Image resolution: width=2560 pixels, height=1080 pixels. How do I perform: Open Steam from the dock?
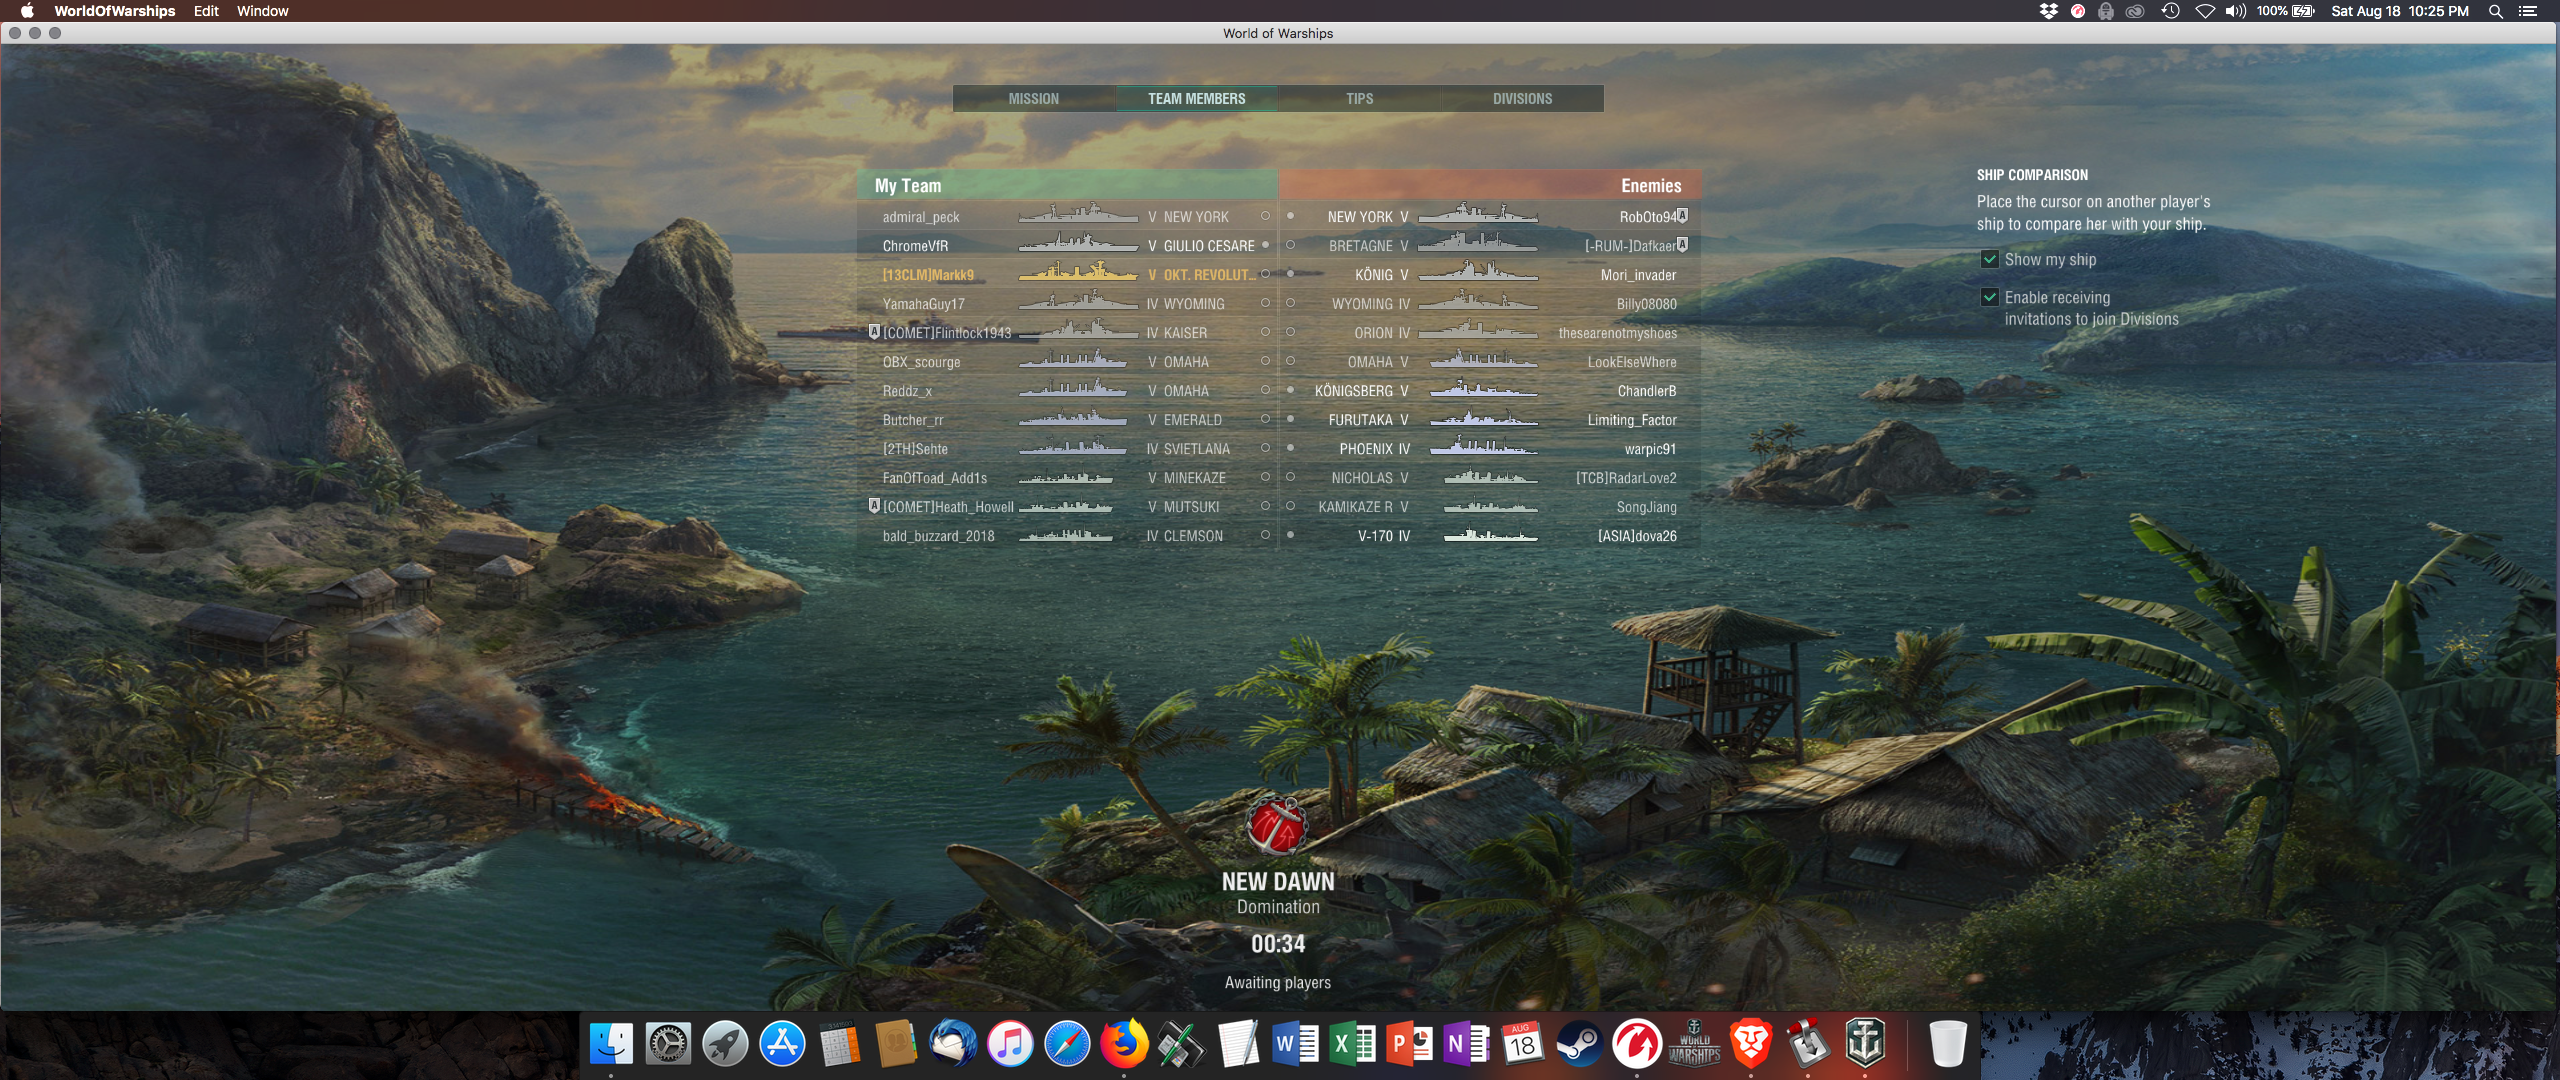(x=1580, y=1044)
